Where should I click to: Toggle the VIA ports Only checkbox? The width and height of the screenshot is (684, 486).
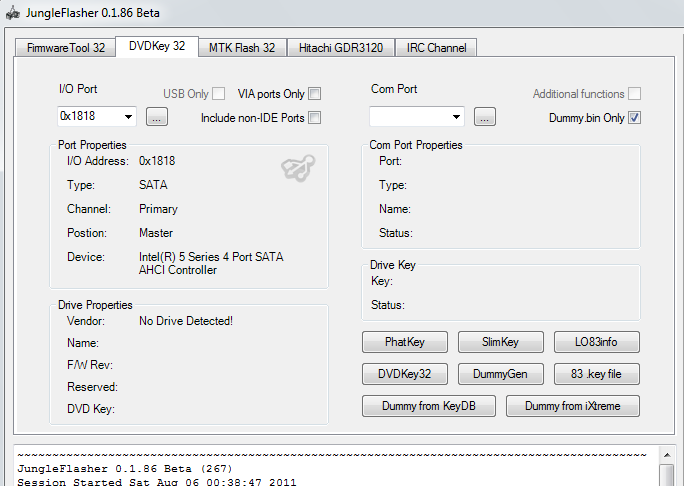(314, 94)
